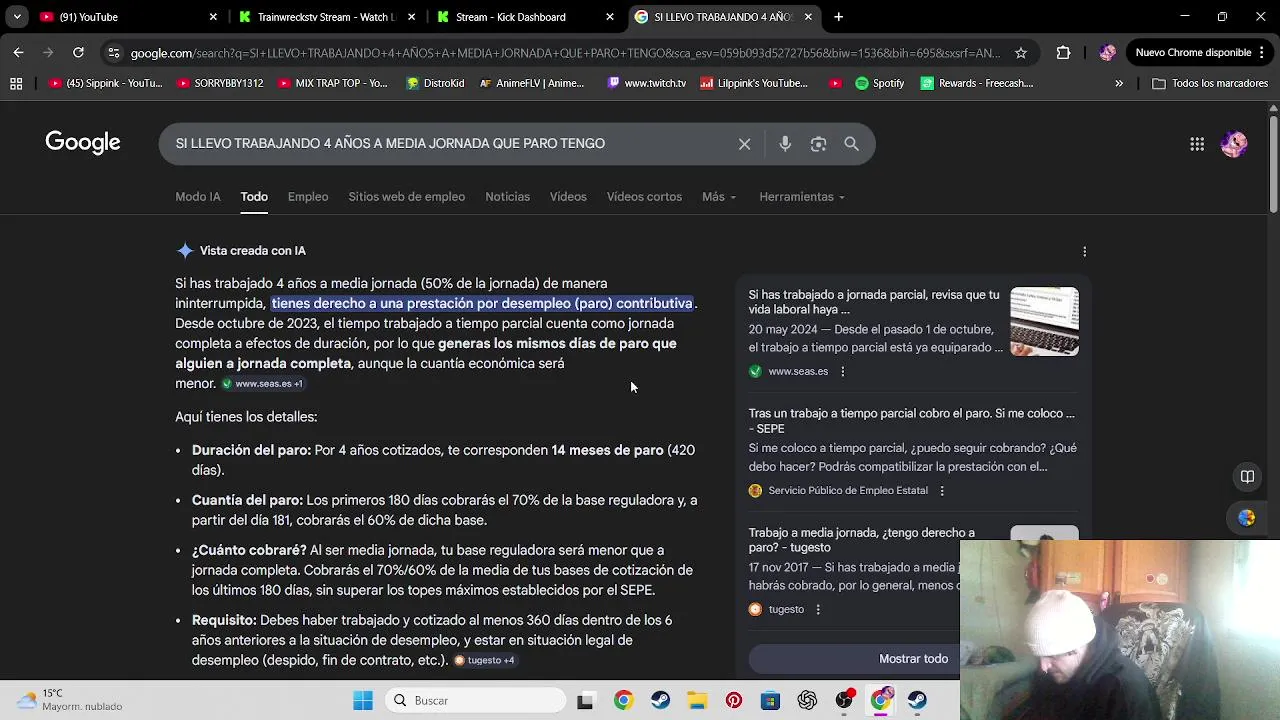Screen dimensions: 1280x720
Task: Submit search with the magnifier icon
Action: (x=851, y=144)
